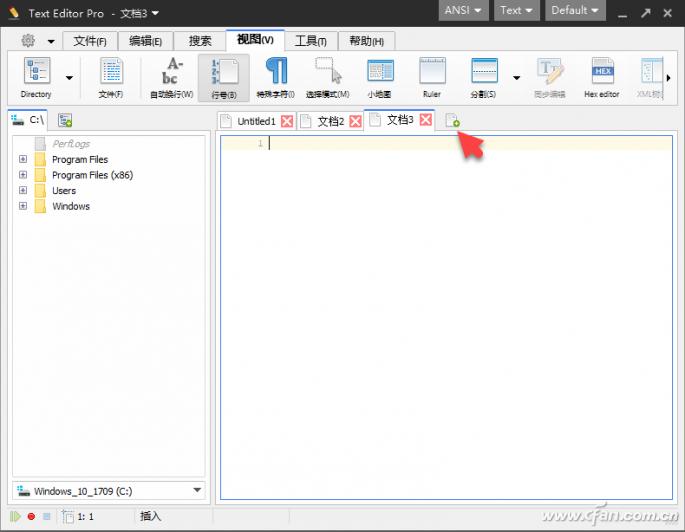Click the macro play button in status bar

click(15, 517)
